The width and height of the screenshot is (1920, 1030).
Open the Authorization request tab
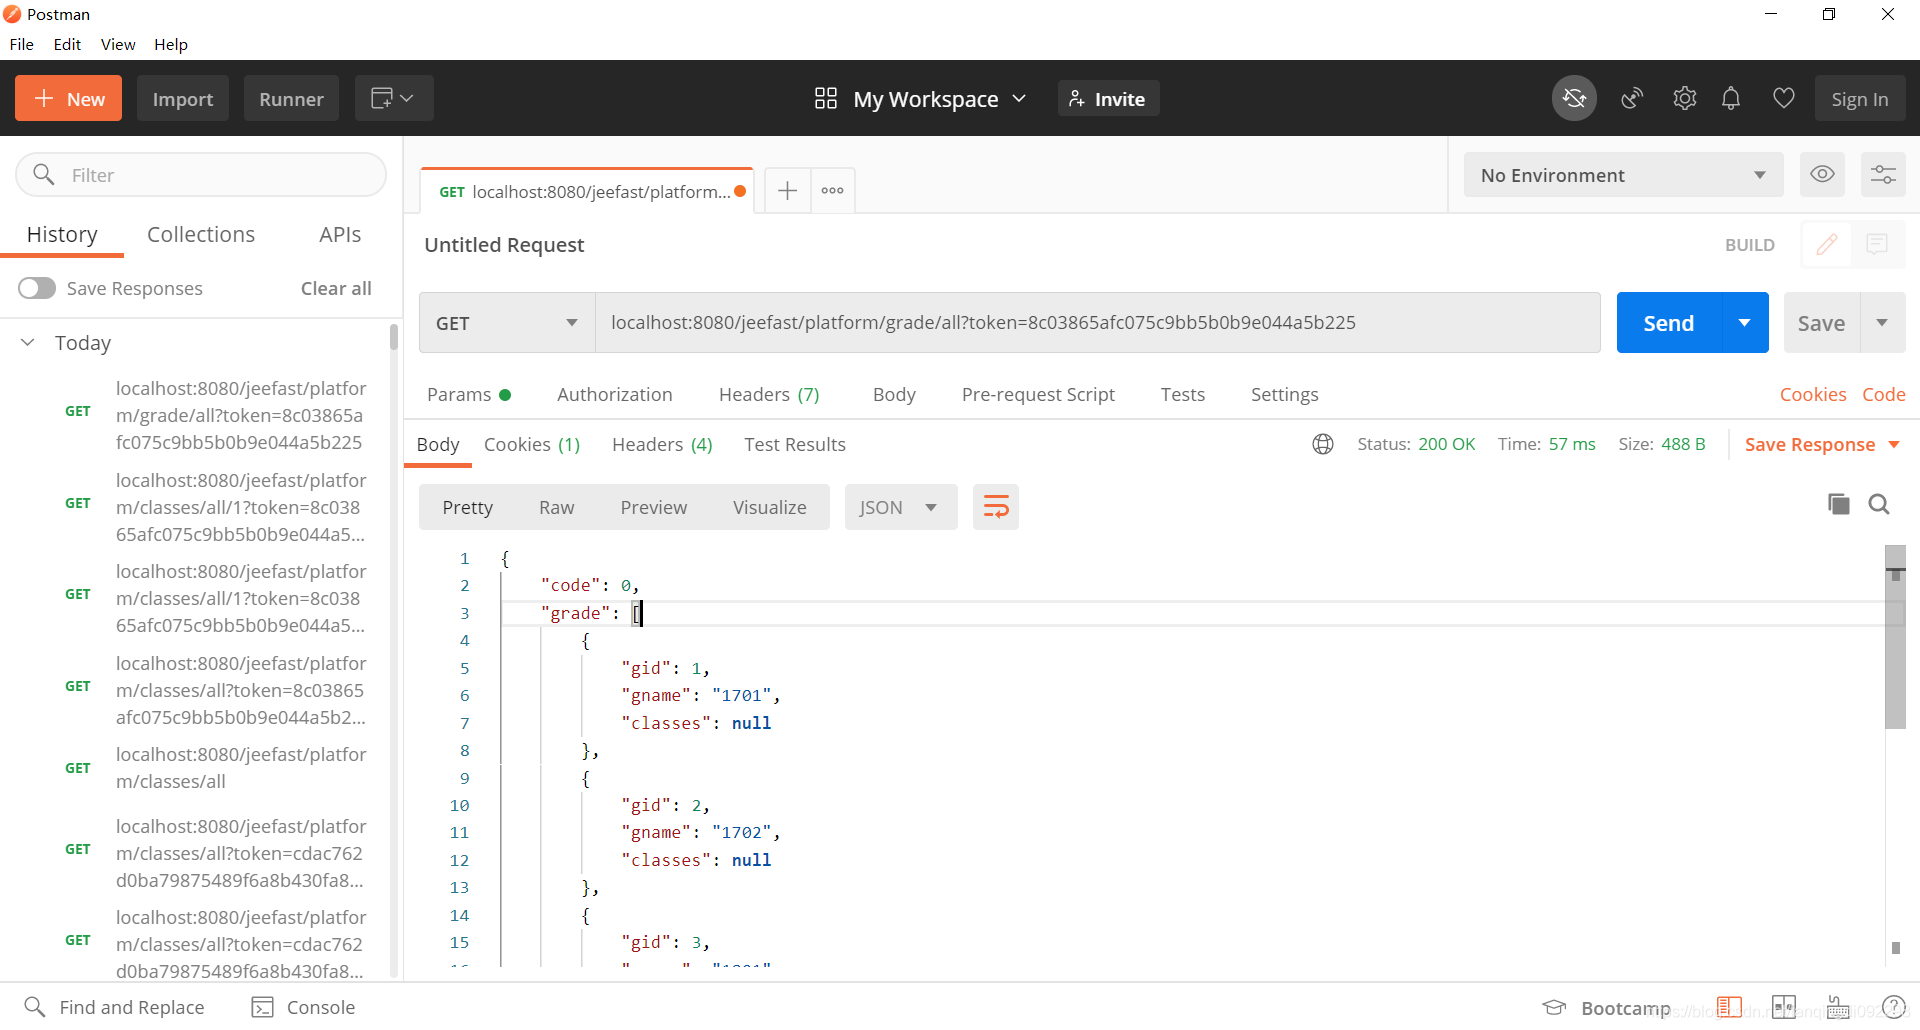pyautogui.click(x=615, y=394)
